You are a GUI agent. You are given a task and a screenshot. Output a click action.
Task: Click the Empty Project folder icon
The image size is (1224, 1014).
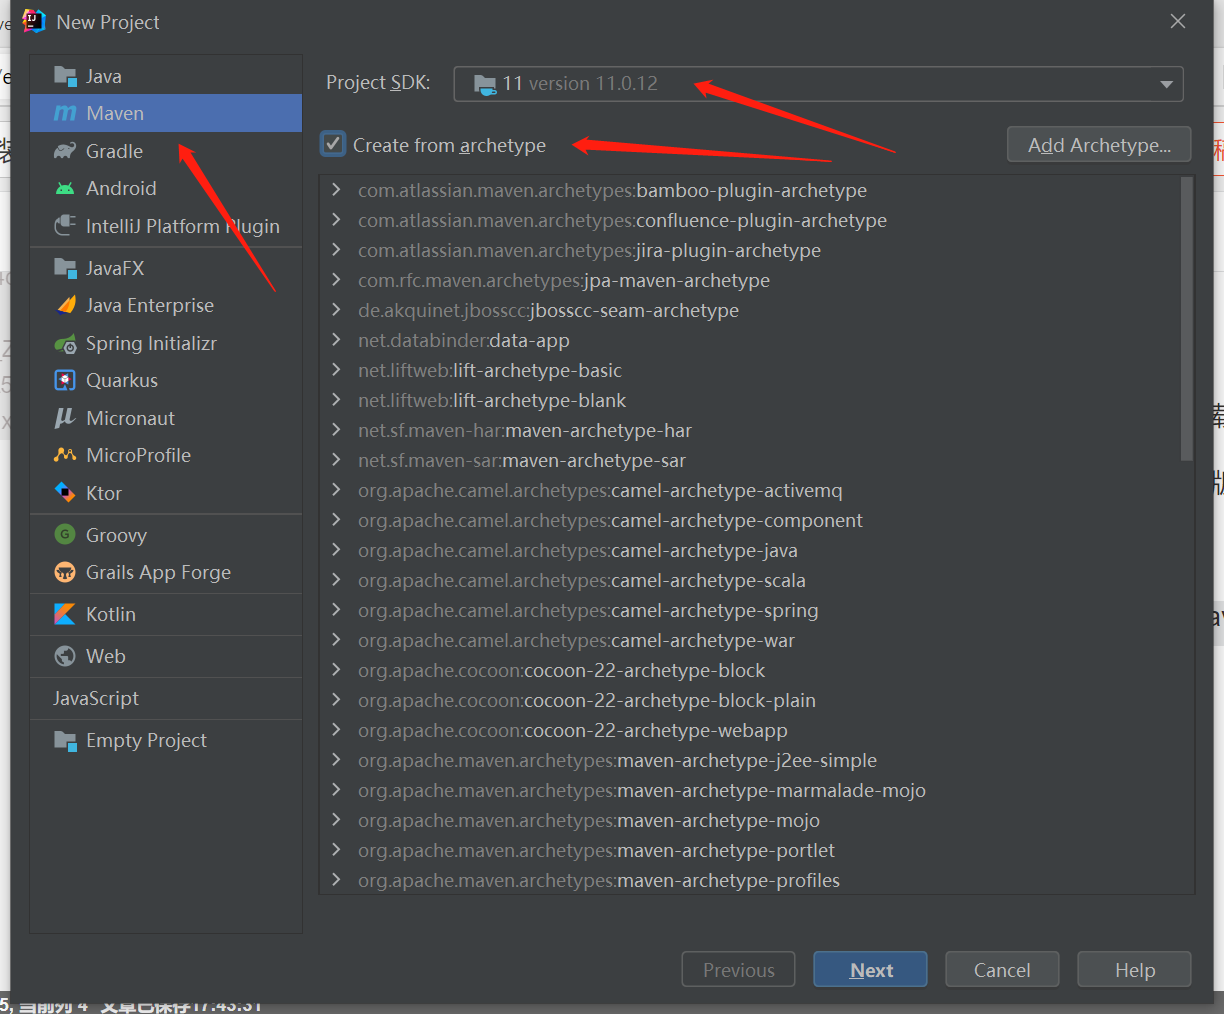click(65, 740)
